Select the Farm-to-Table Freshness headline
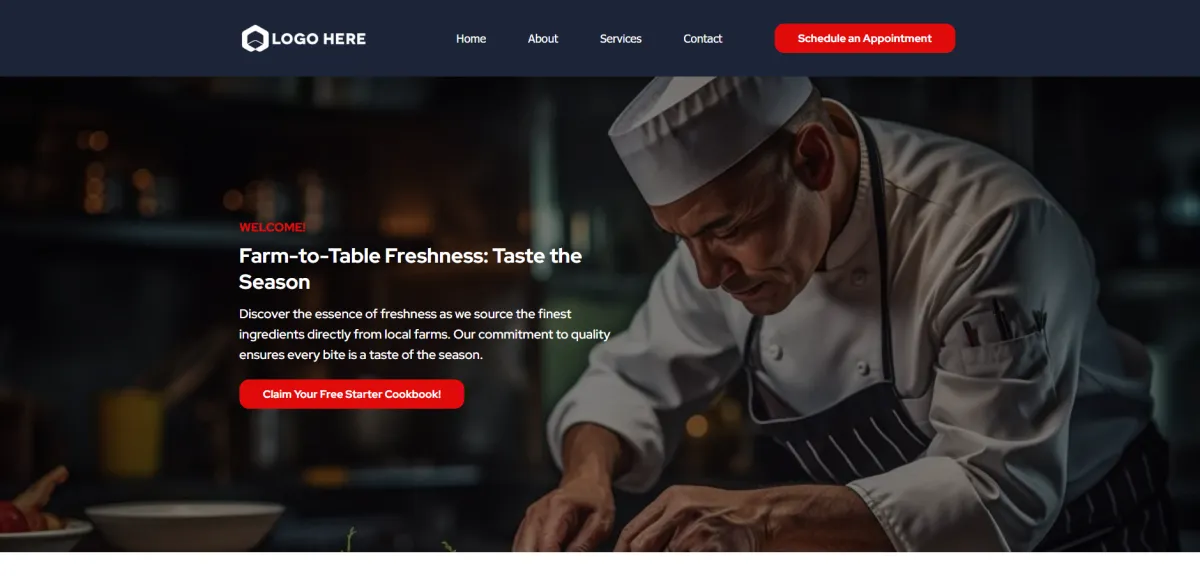This screenshot has height=586, width=1200. 410,269
